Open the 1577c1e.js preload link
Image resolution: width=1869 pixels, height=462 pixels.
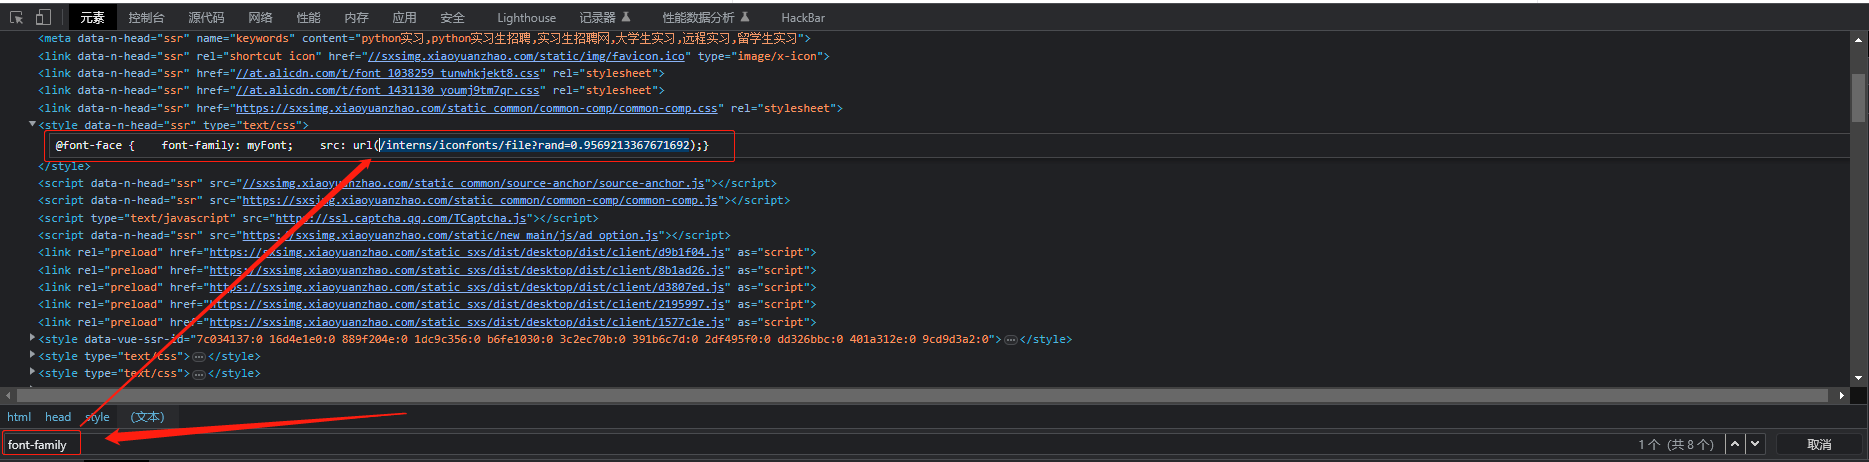[467, 322]
